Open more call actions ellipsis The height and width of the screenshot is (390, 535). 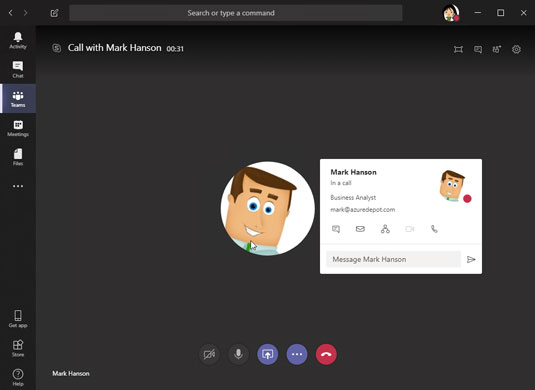click(297, 354)
